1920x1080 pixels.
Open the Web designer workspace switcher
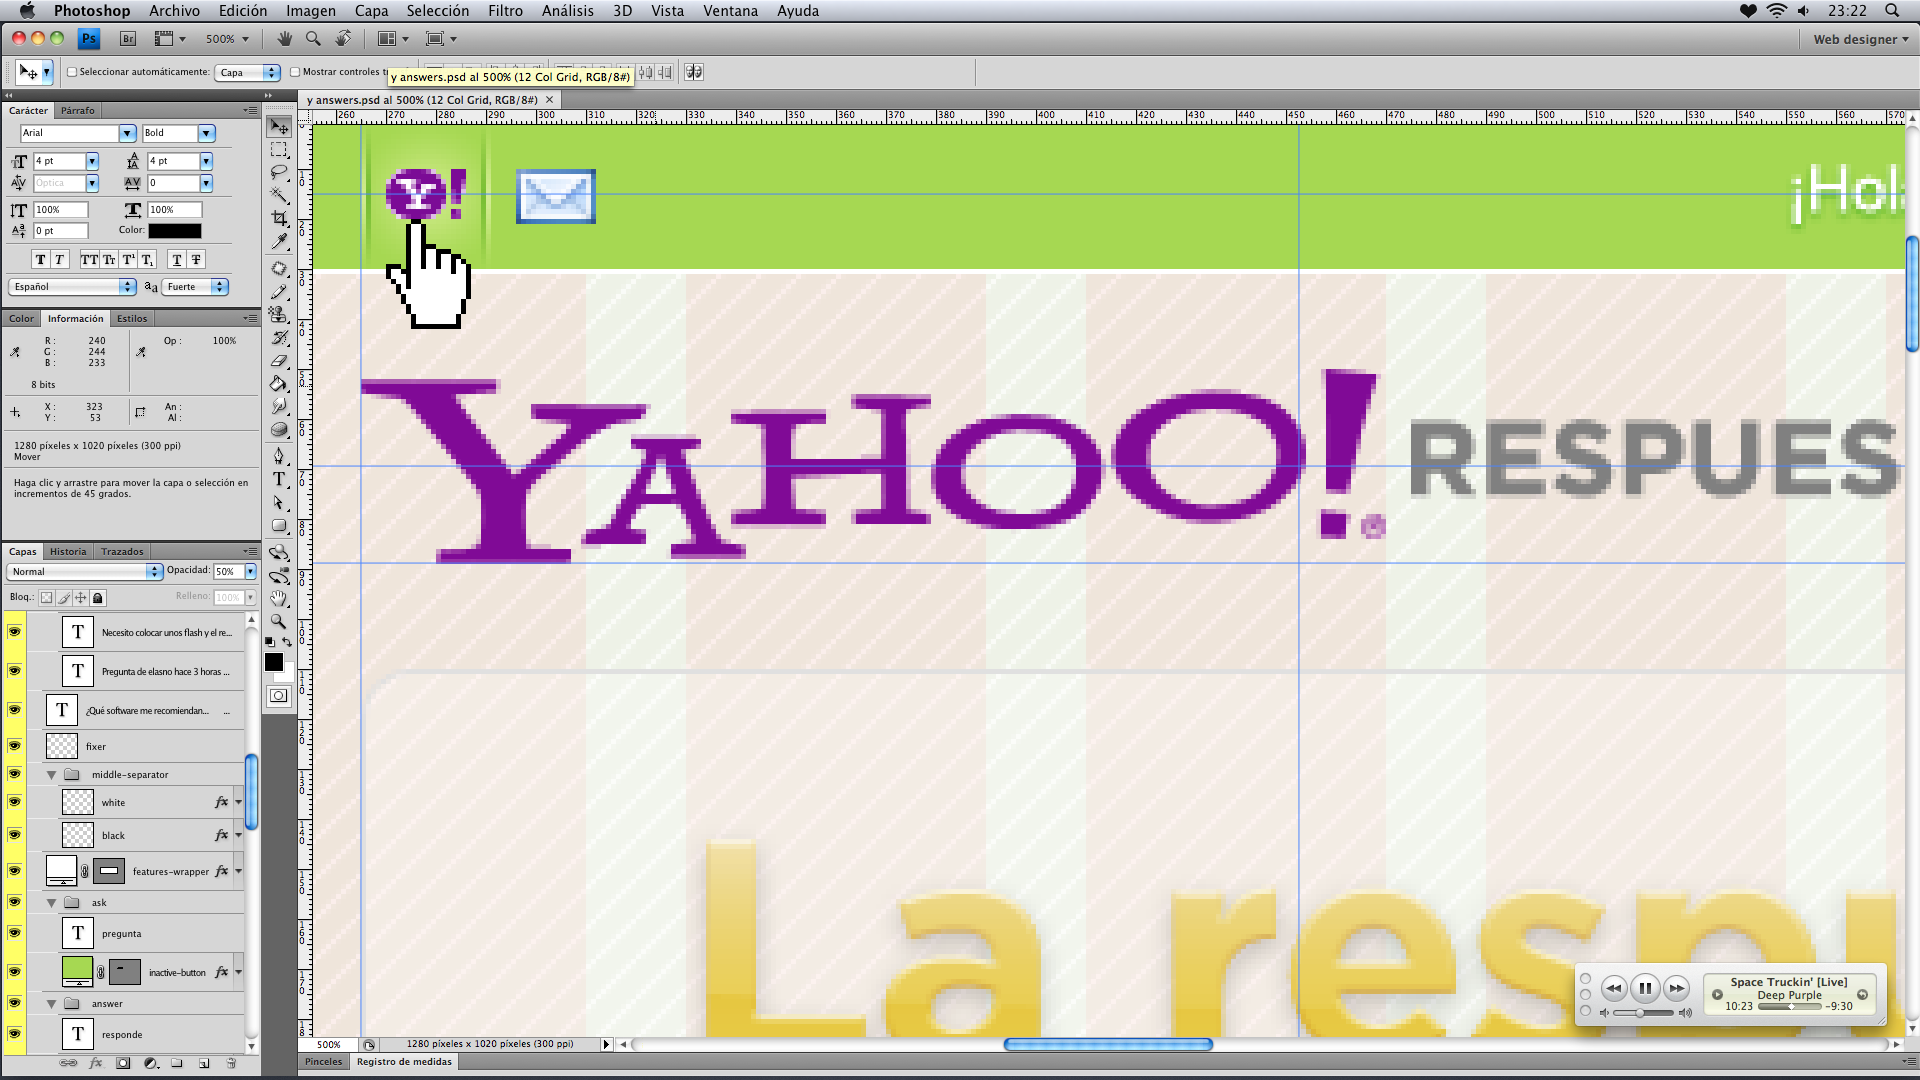tap(1860, 39)
